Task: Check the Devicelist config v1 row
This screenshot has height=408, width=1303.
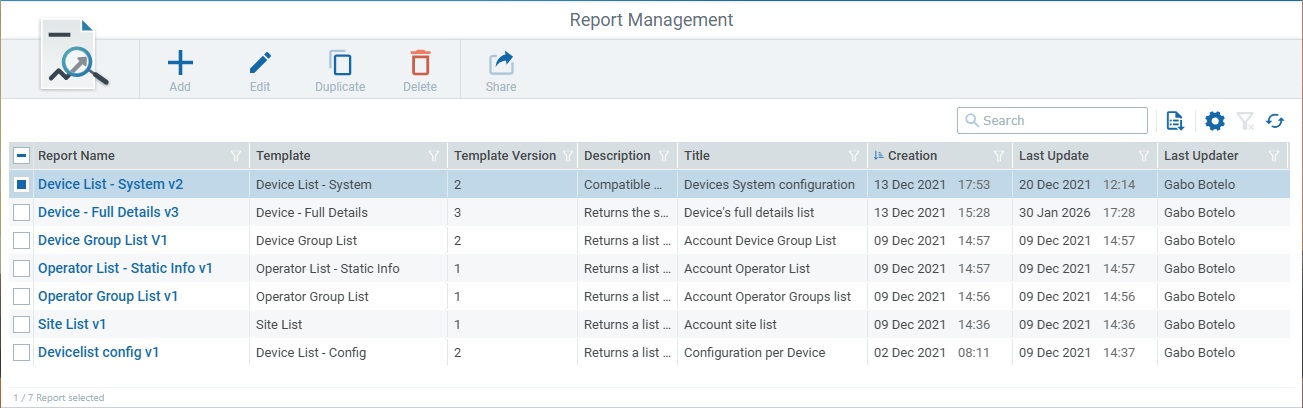Action: (x=21, y=352)
